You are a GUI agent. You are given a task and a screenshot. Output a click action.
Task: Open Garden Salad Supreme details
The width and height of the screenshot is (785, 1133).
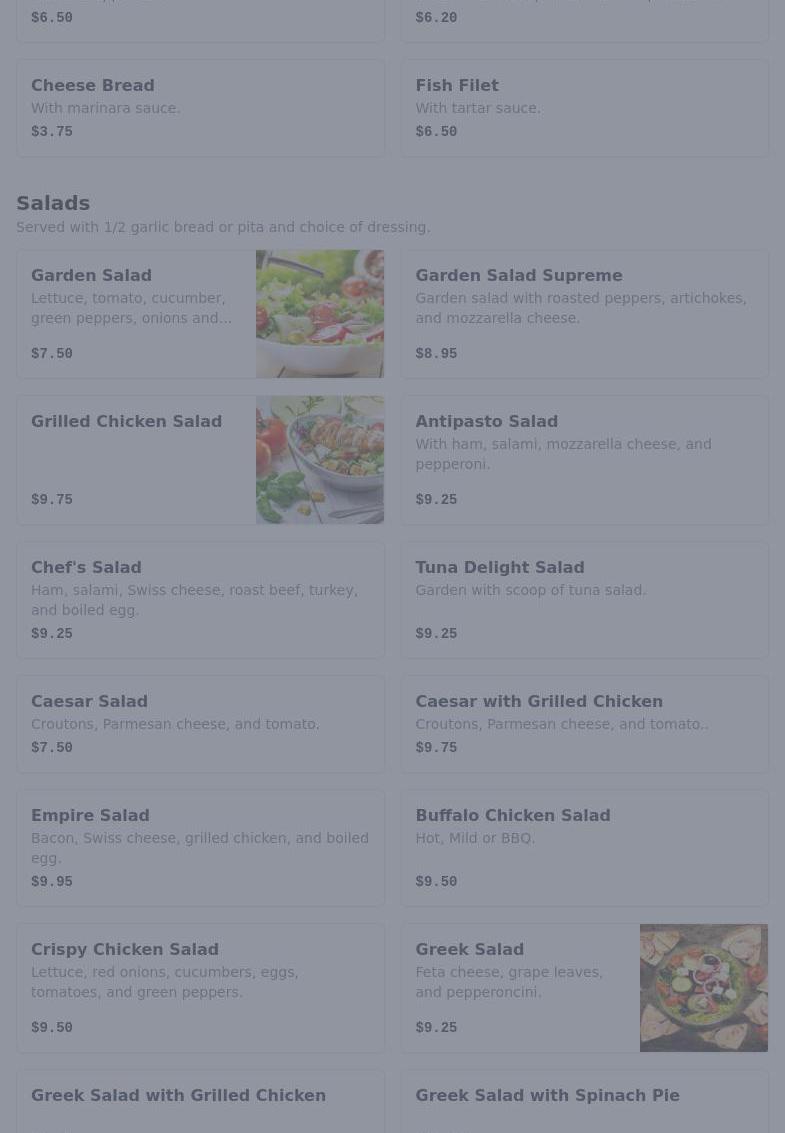click(x=584, y=314)
